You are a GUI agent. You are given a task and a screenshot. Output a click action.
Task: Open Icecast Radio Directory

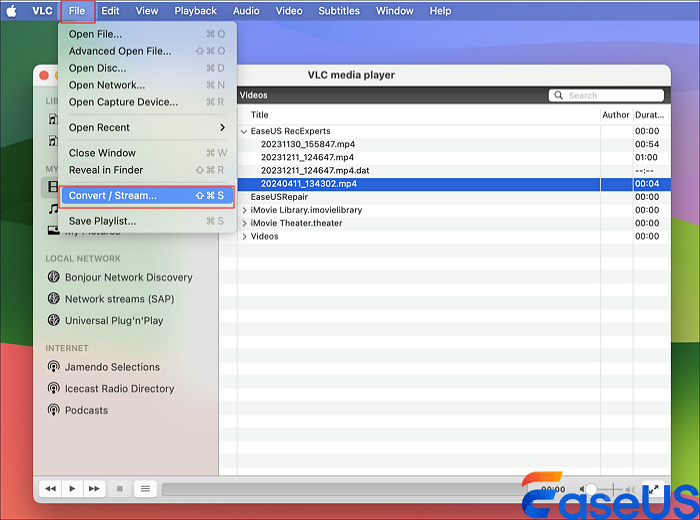click(x=119, y=389)
